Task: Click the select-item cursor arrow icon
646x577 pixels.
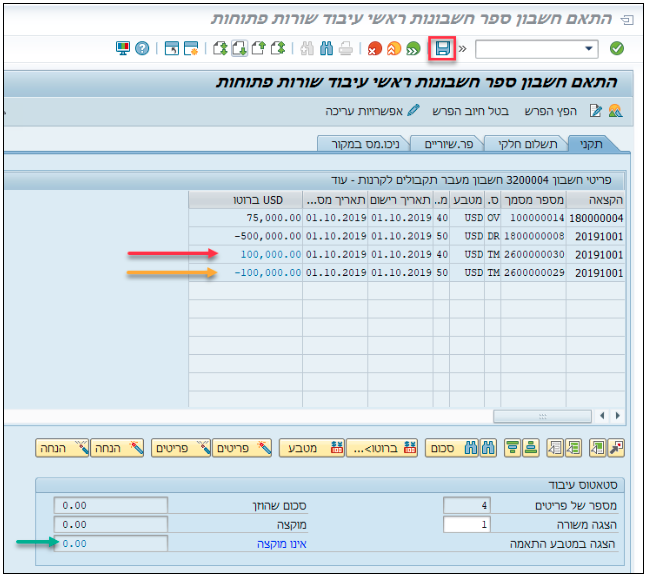Action: coord(616,448)
